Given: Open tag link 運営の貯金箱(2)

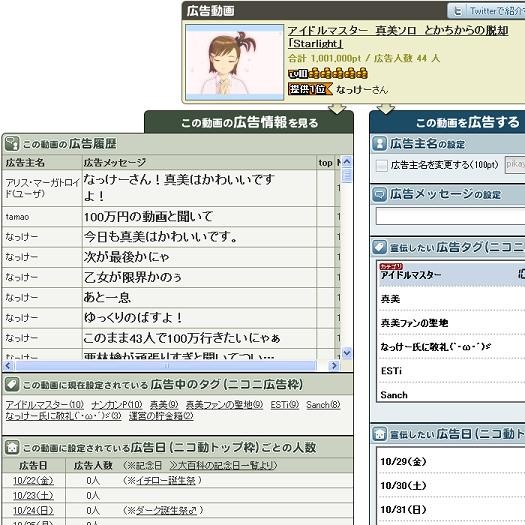Looking at the screenshot, I should [x=161, y=416].
